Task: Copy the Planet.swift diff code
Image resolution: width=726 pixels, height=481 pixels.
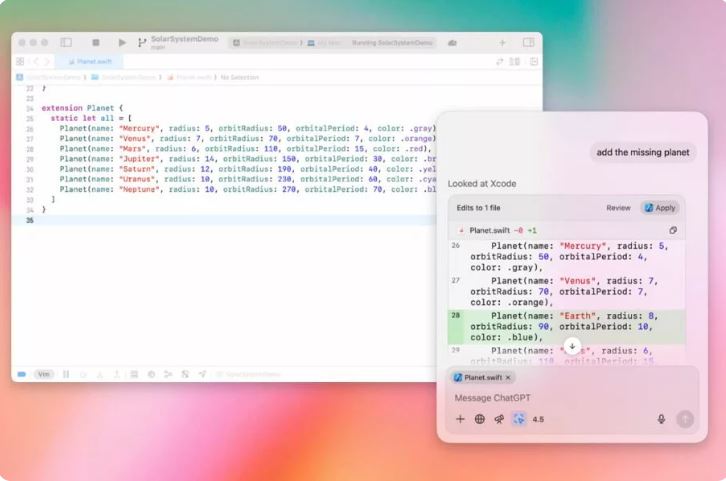Action: click(x=673, y=230)
